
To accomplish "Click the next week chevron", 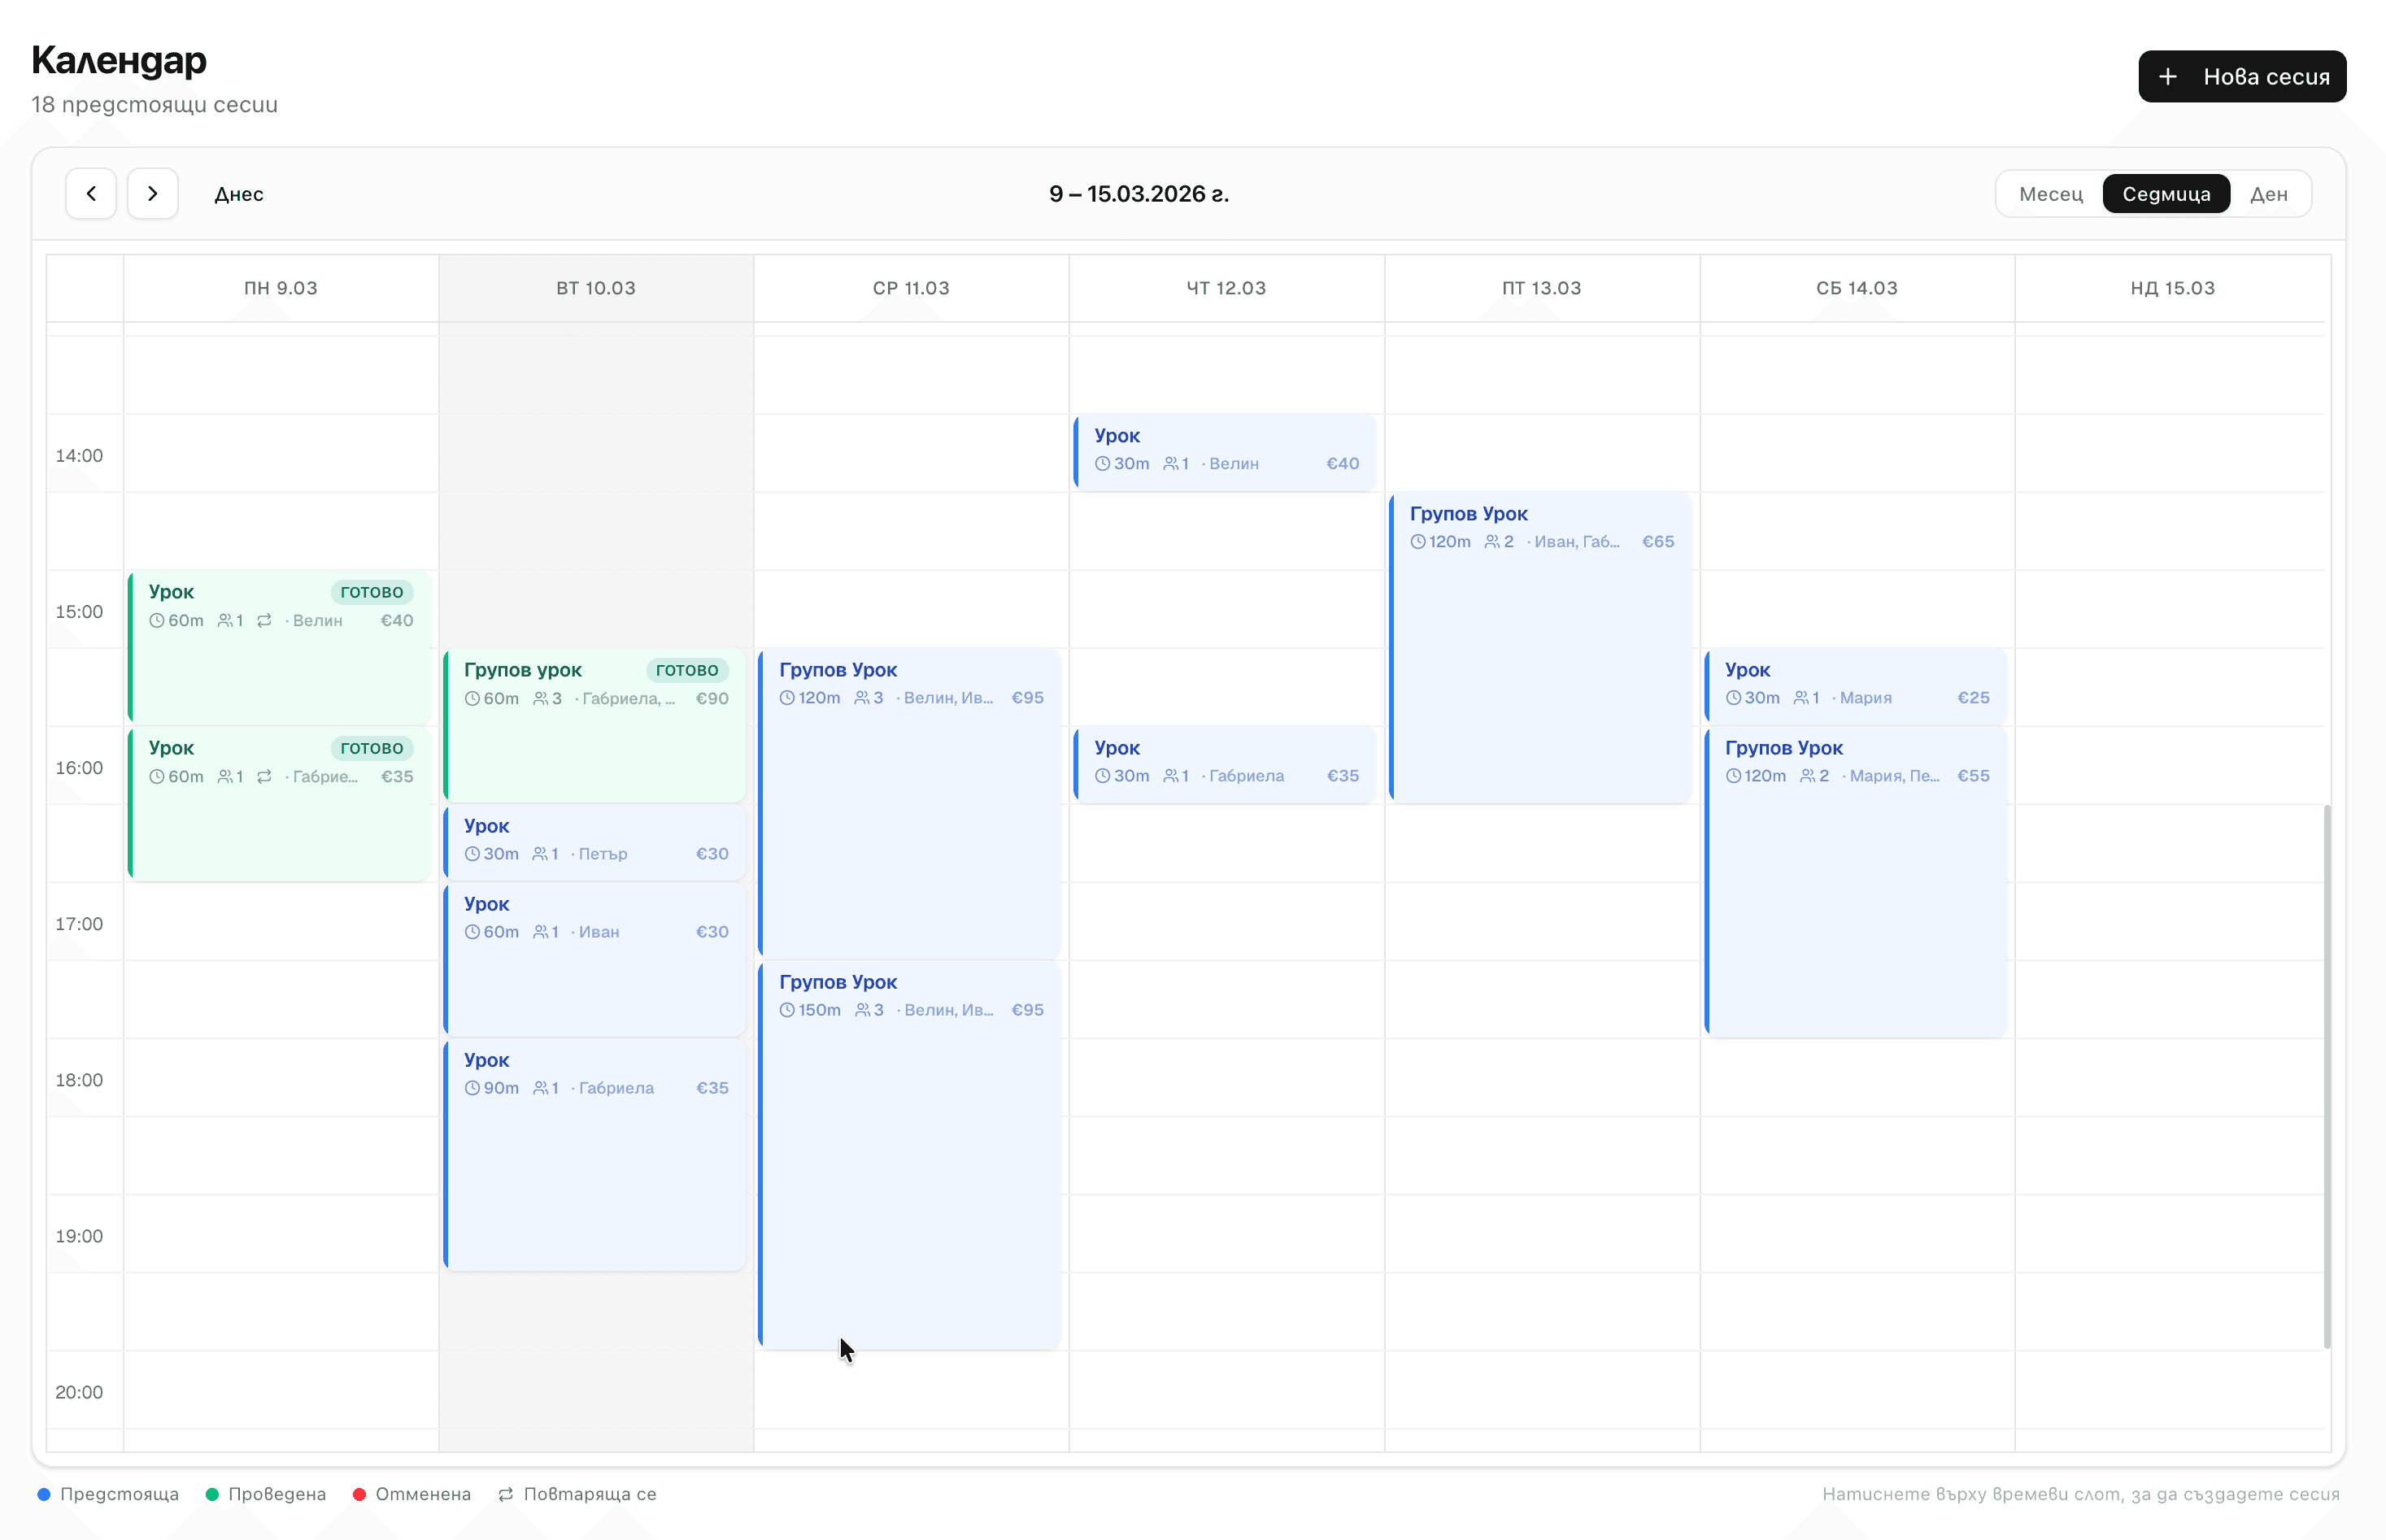I will coord(153,193).
